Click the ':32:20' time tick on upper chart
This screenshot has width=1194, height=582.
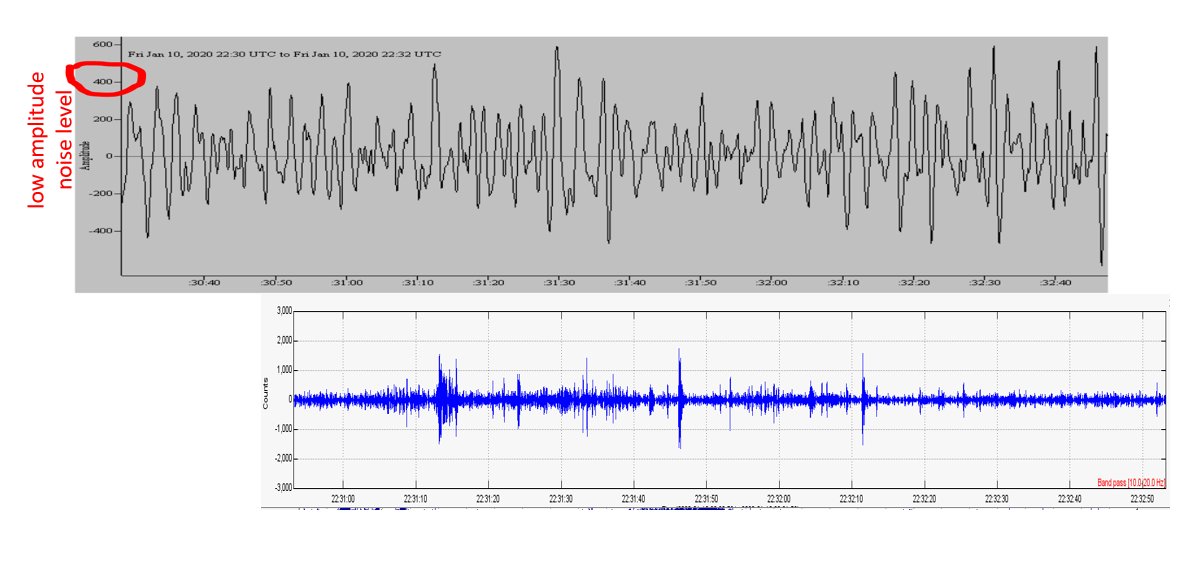coord(914,283)
